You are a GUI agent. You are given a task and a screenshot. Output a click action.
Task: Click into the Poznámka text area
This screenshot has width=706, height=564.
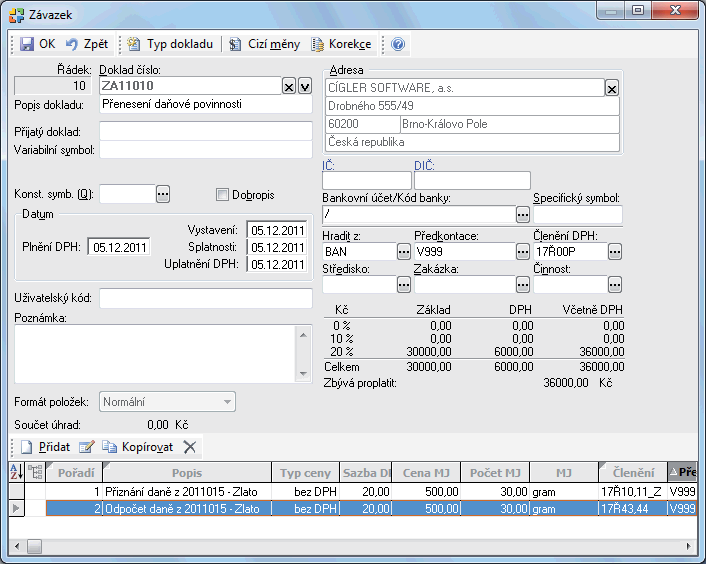coord(150,353)
